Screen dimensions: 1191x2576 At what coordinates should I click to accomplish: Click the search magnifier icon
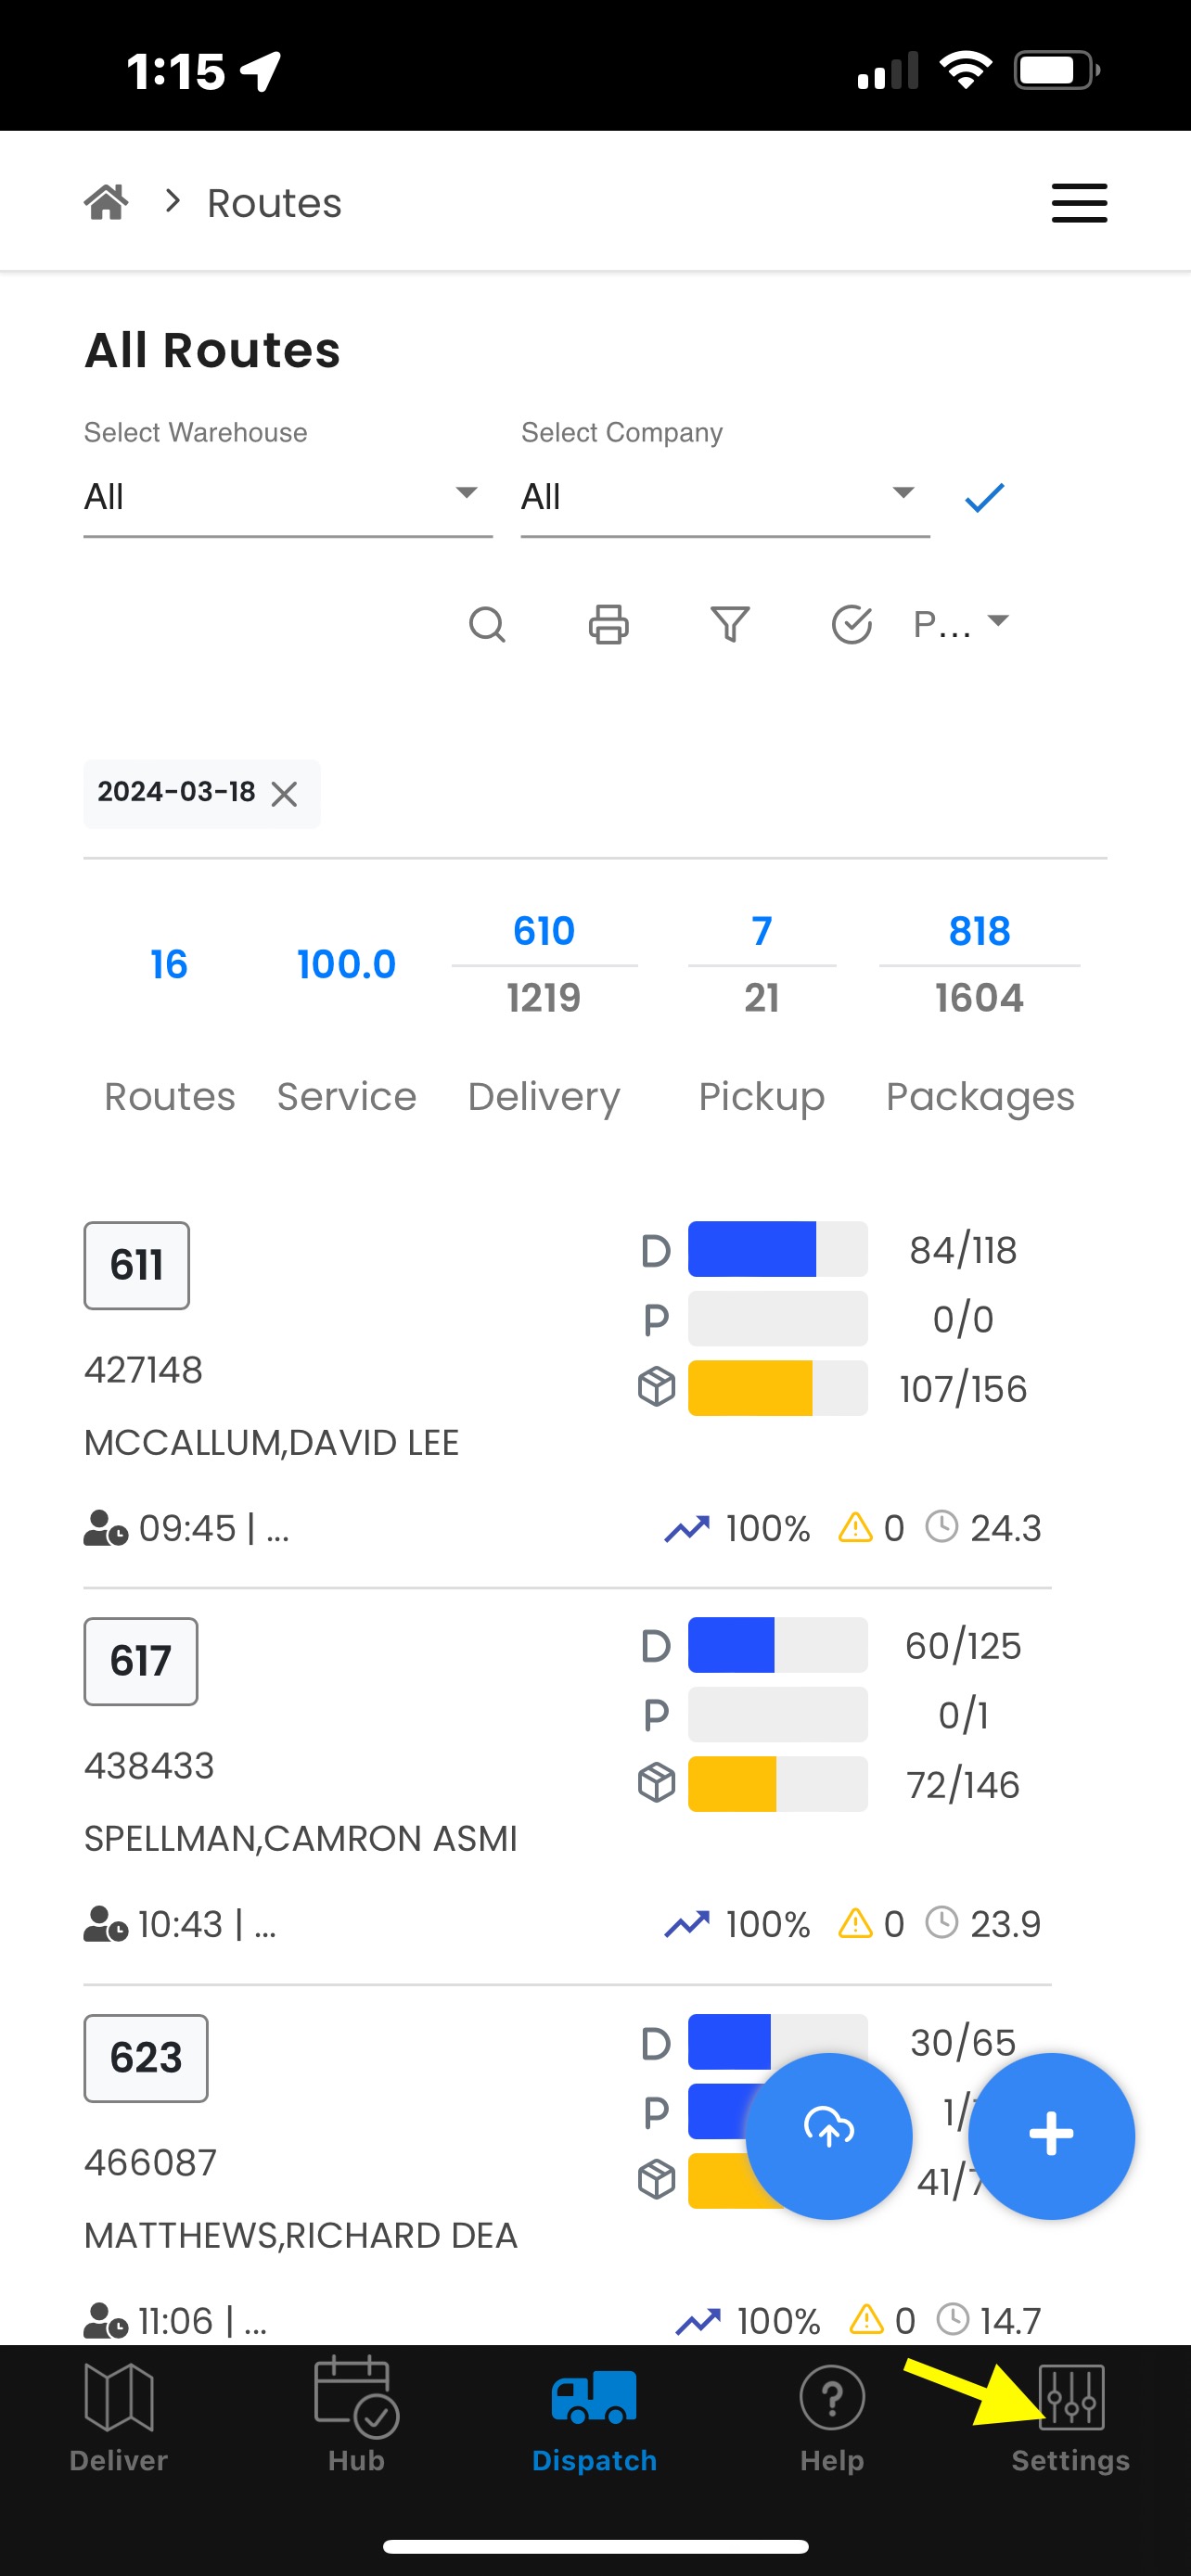tap(487, 625)
